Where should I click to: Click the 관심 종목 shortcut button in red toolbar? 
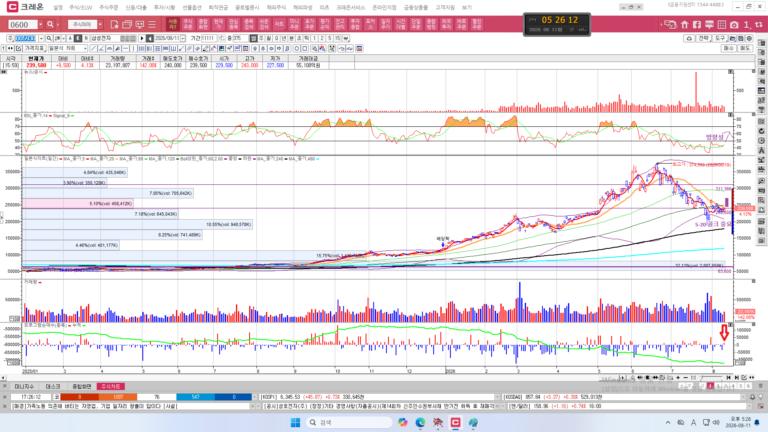pyautogui.click(x=233, y=24)
